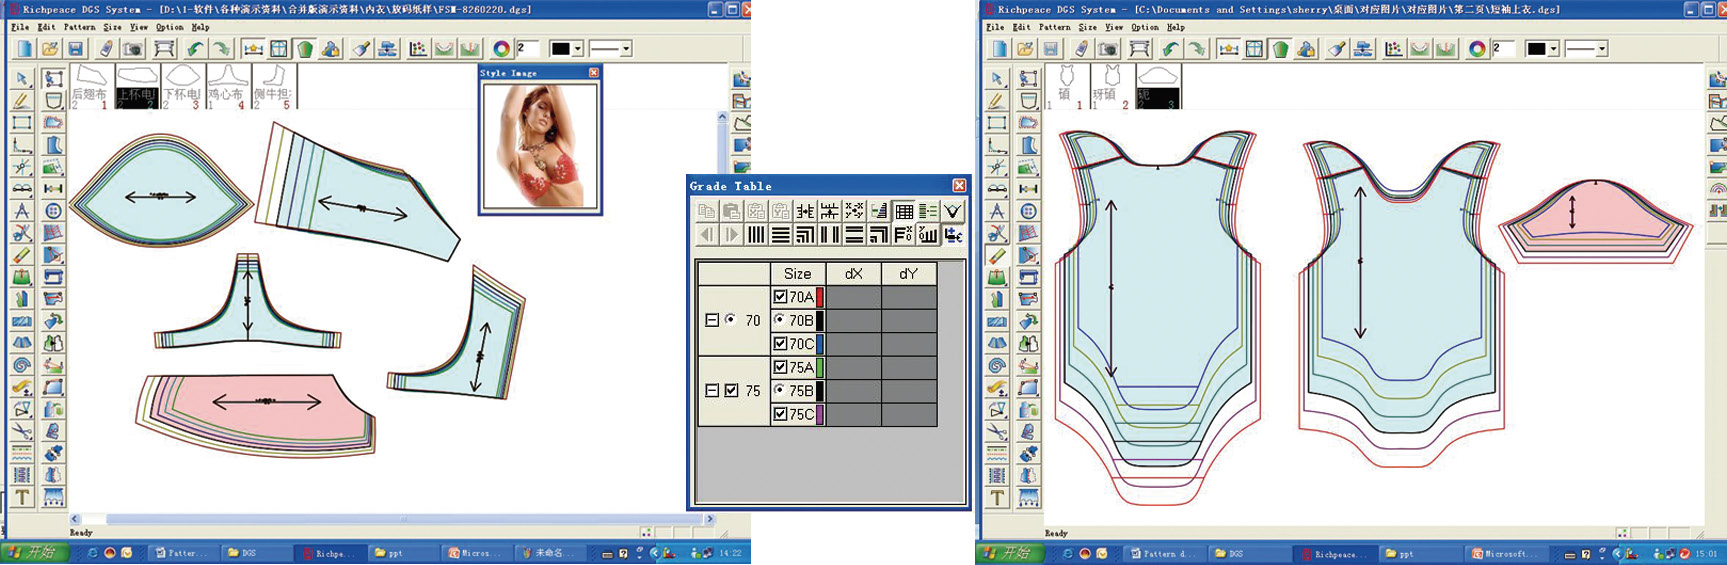This screenshot has height=565, width=1727.
Task: Select the pencil tool in the right window
Action: click(x=997, y=100)
